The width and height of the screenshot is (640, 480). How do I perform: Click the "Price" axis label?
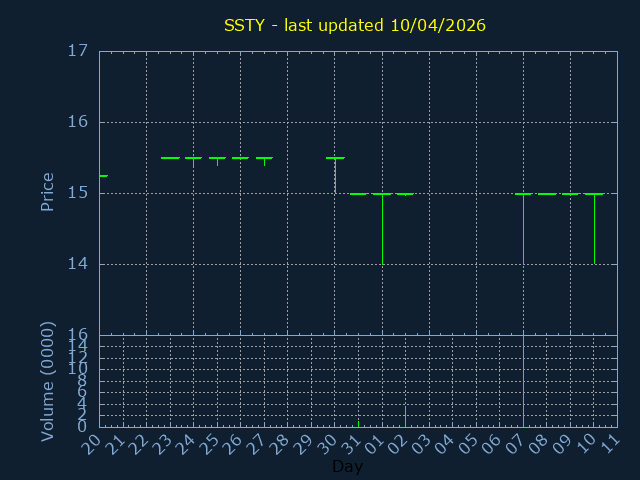[x=47, y=192]
